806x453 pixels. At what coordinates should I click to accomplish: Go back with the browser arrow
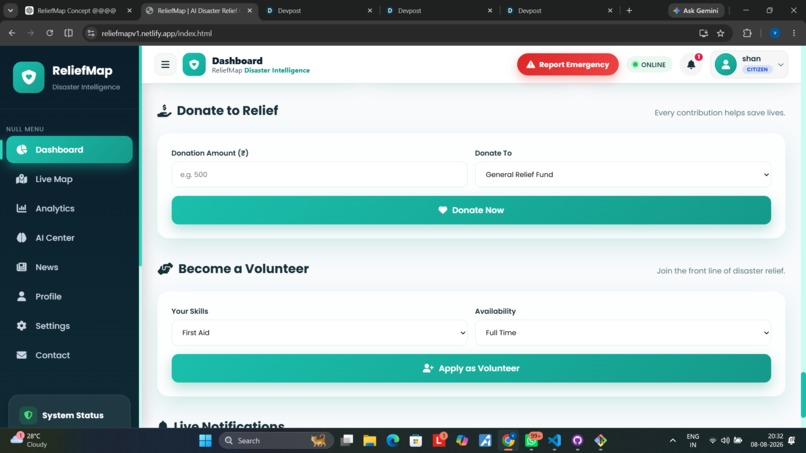pos(12,33)
